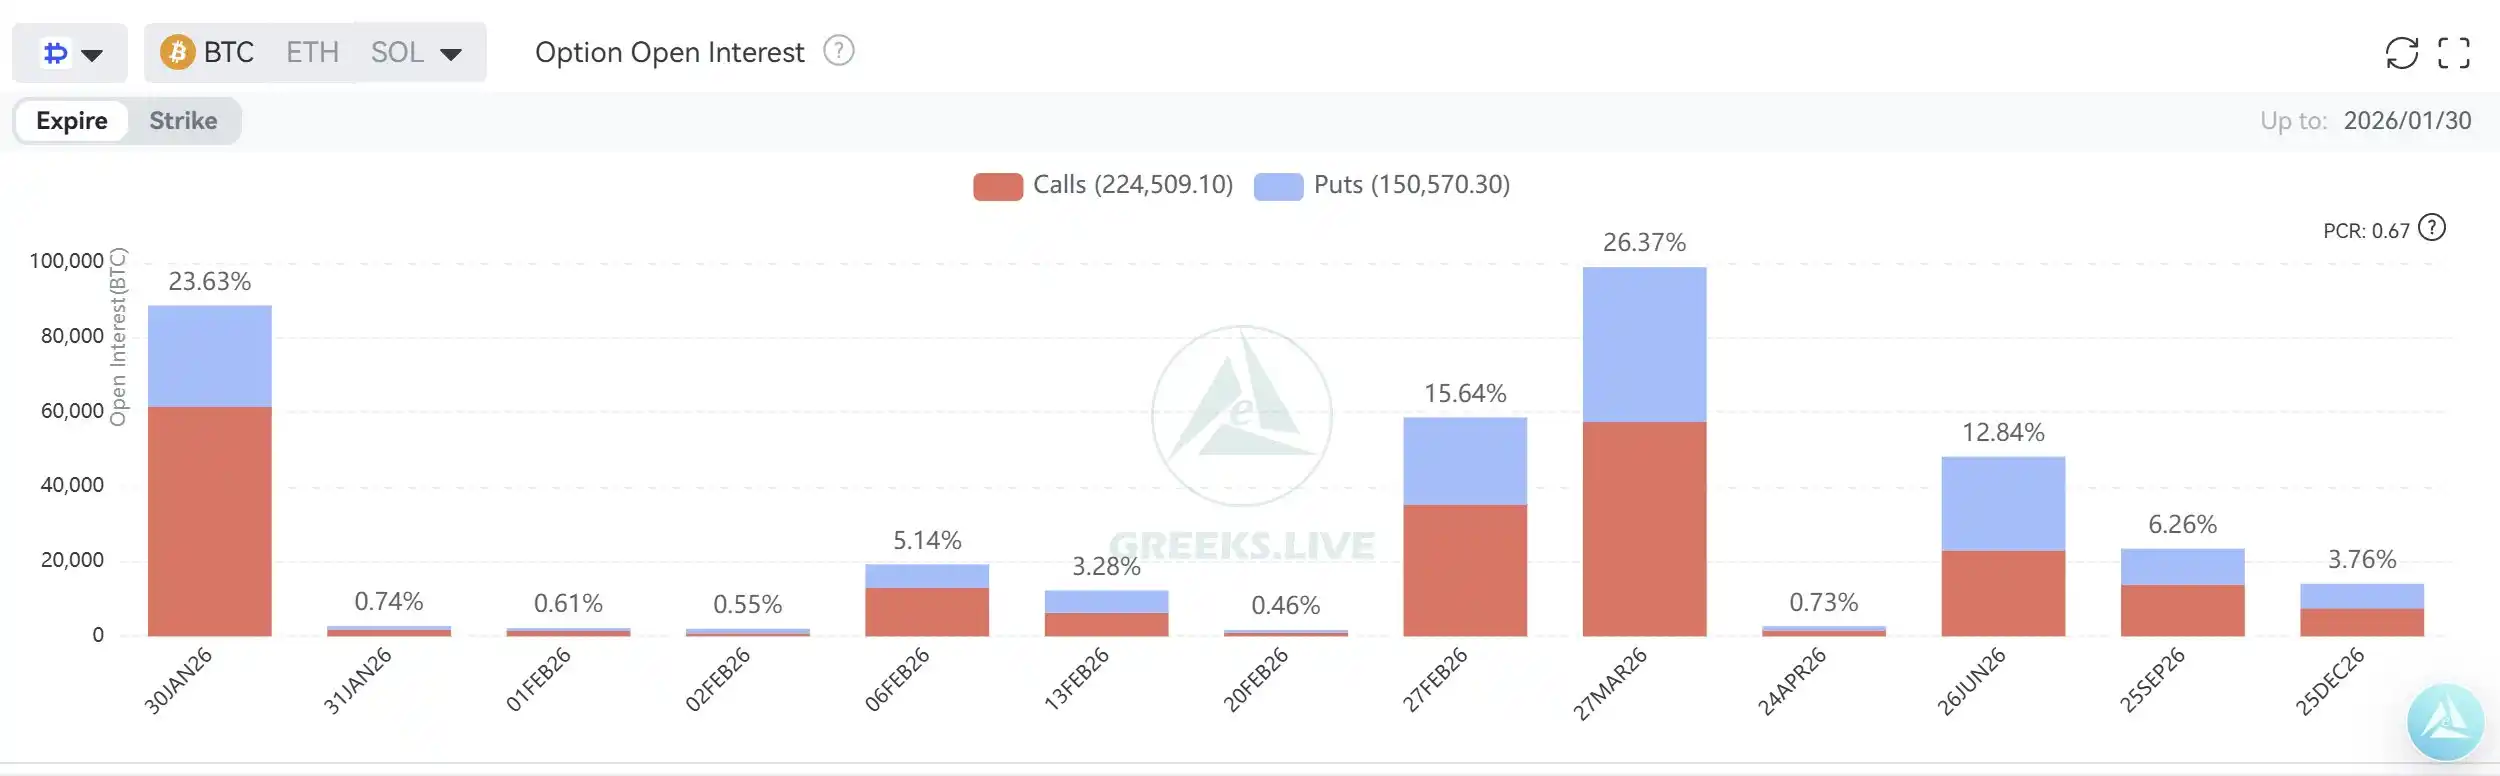Toggle Puts series in chart legend
Image resolution: width=2500 pixels, height=776 pixels.
click(x=1411, y=185)
